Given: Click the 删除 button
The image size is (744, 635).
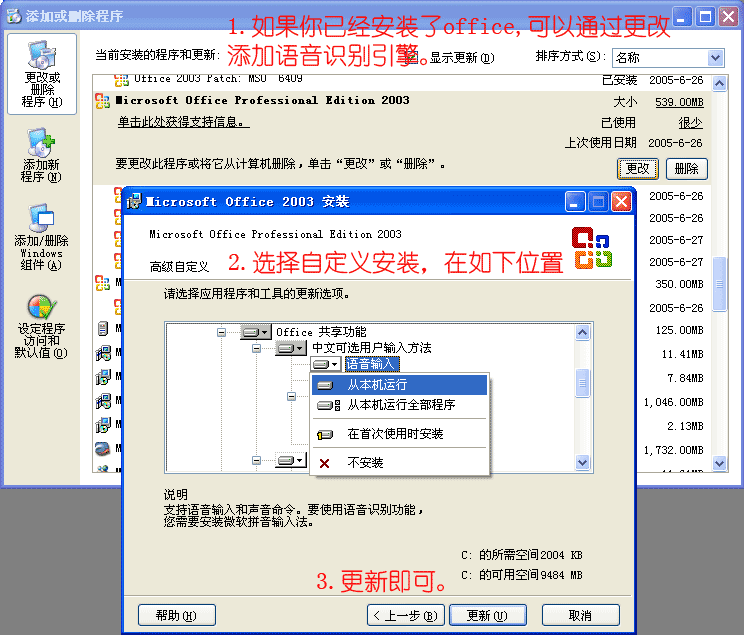Looking at the screenshot, I should pyautogui.click(x=687, y=169).
